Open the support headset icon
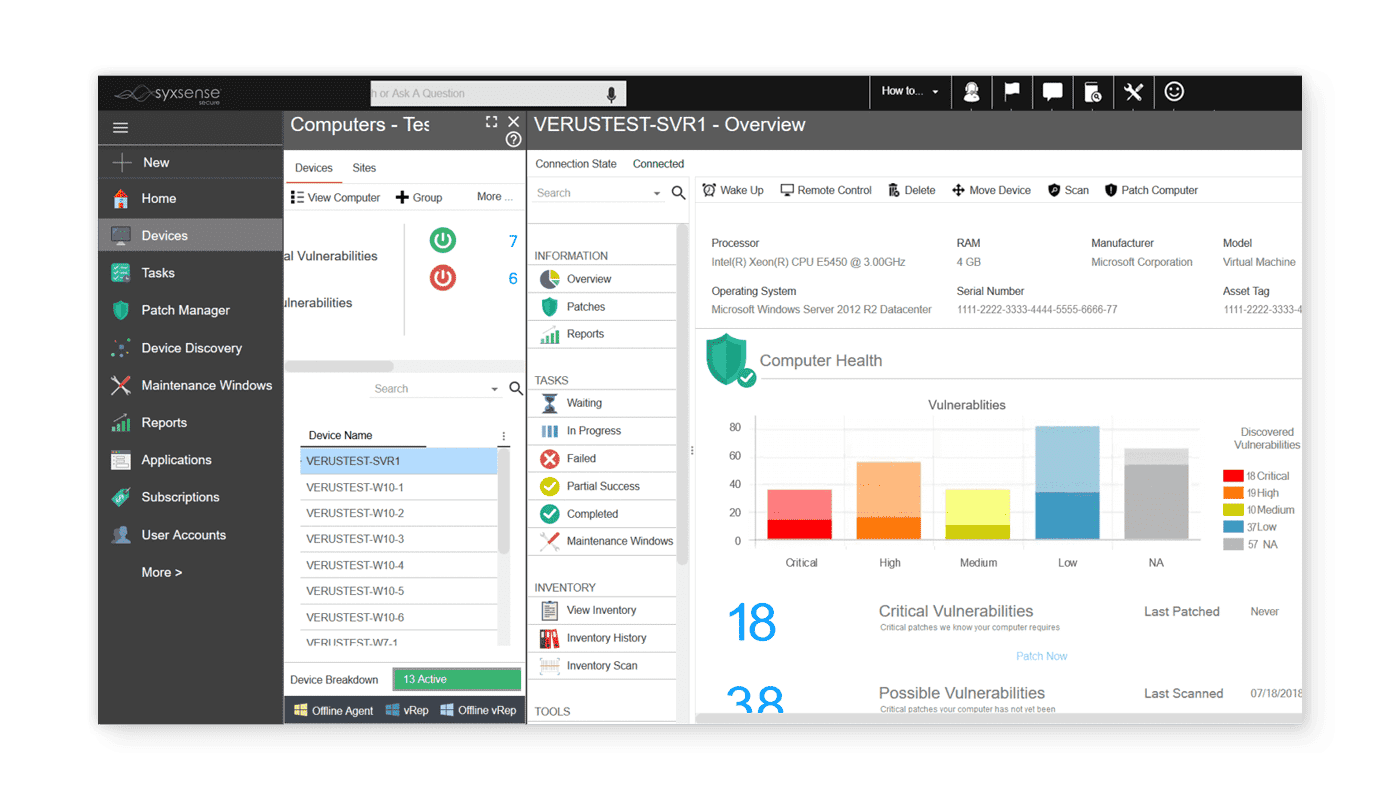Screen dimensions: 1400x800 [x=971, y=91]
